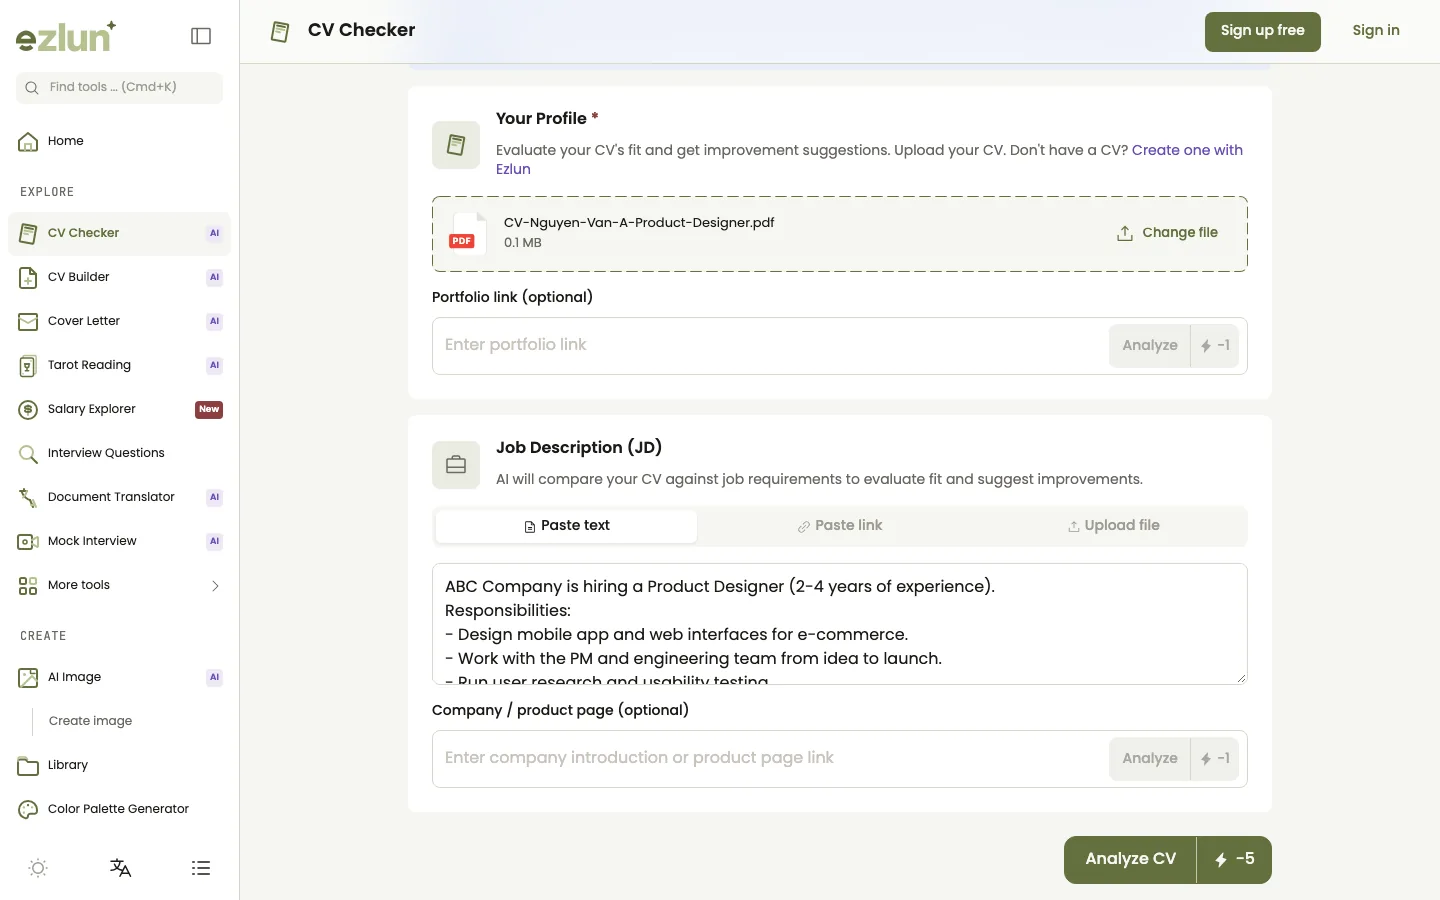Image resolution: width=1440 pixels, height=900 pixels.
Task: Click the Cover Letter envelope icon
Action: click(28, 321)
